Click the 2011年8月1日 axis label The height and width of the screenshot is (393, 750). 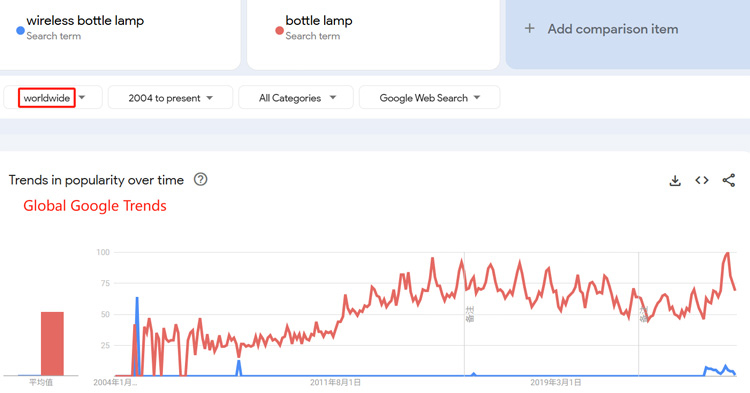click(335, 382)
